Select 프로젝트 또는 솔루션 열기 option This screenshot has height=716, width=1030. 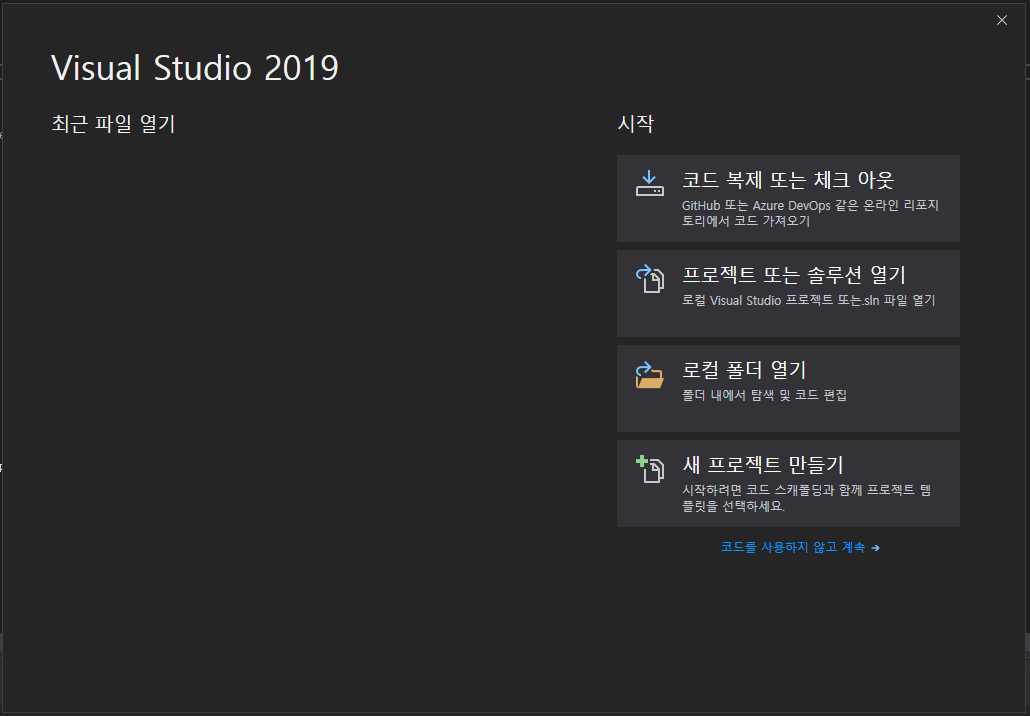(788, 293)
